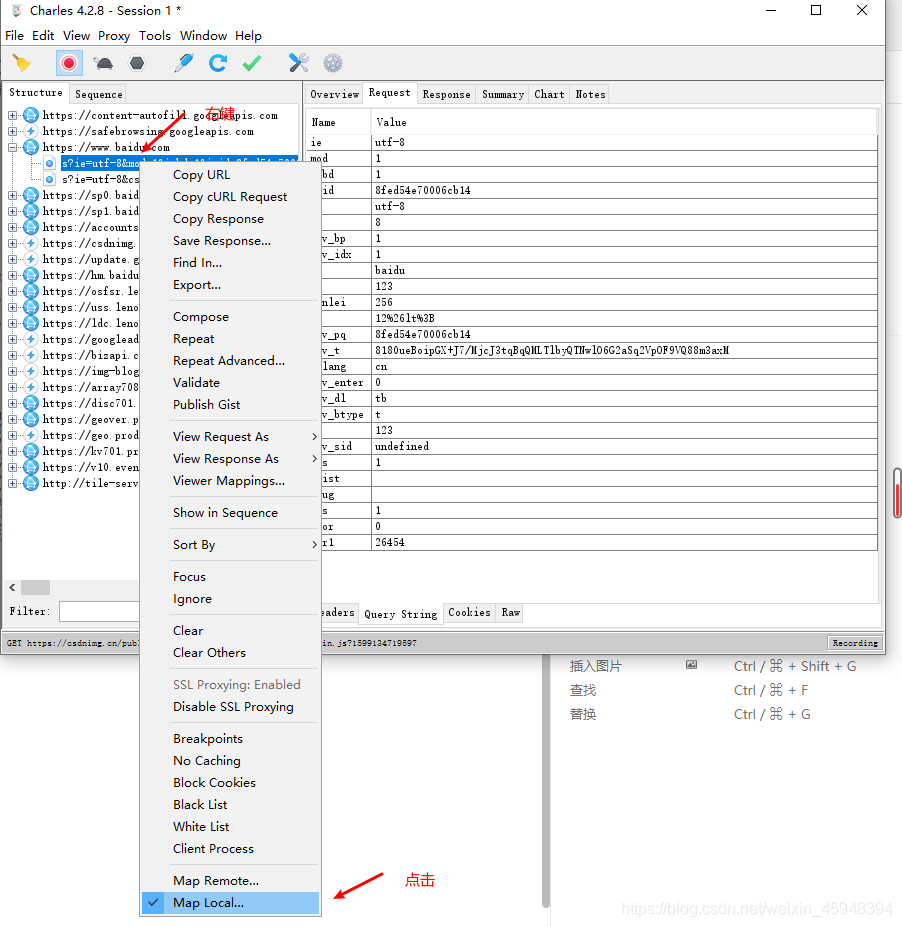Click lightning icon of img-blog host
902x927 pixels.
(x=31, y=371)
